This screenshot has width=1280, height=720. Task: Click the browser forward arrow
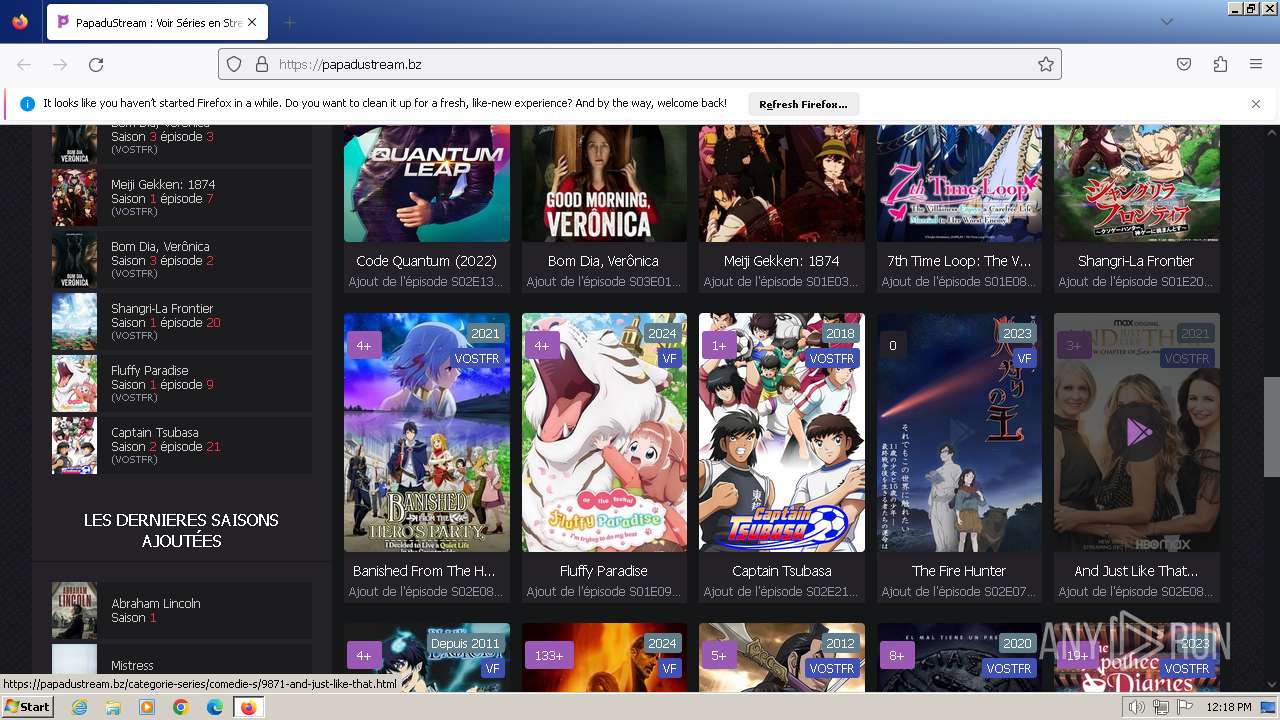(x=60, y=64)
